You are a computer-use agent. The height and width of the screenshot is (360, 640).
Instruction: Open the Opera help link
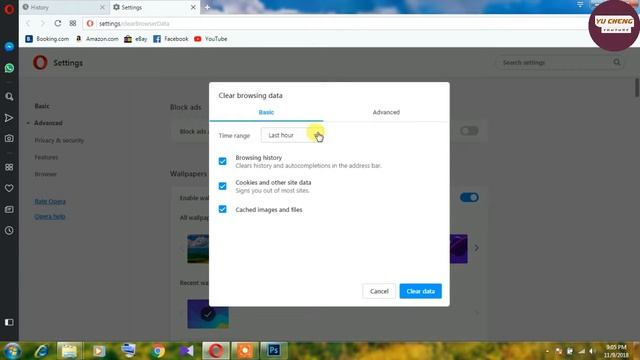(x=50, y=216)
